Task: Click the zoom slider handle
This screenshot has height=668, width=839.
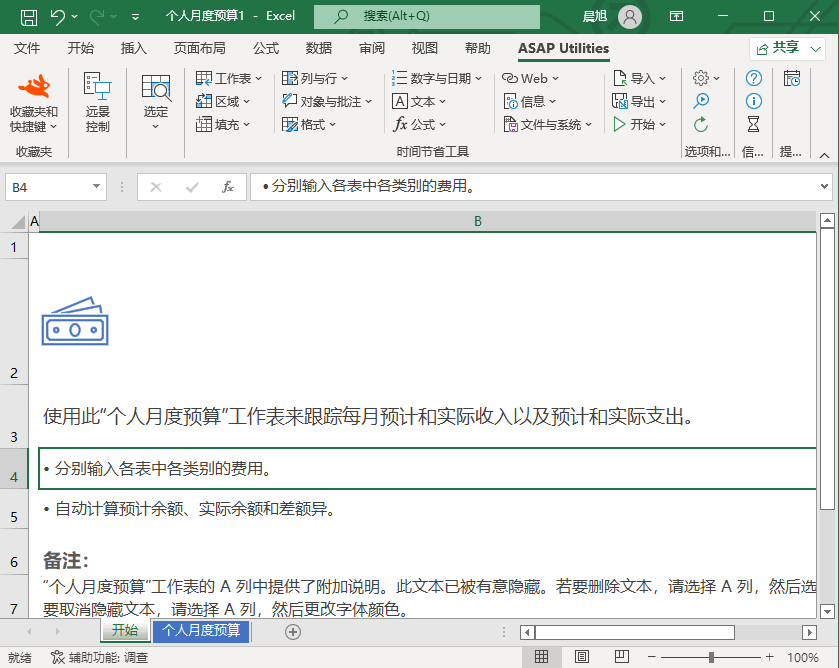Action: coord(711,657)
